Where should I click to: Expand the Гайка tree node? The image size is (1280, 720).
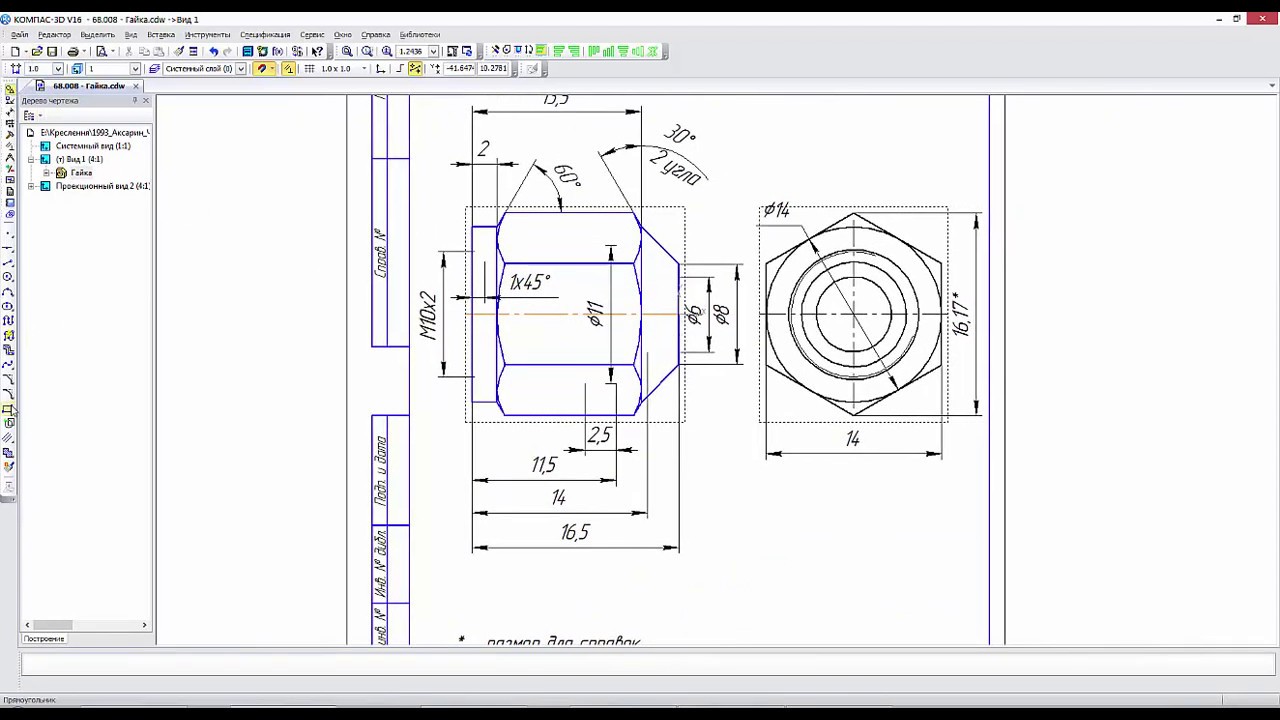[x=46, y=173]
